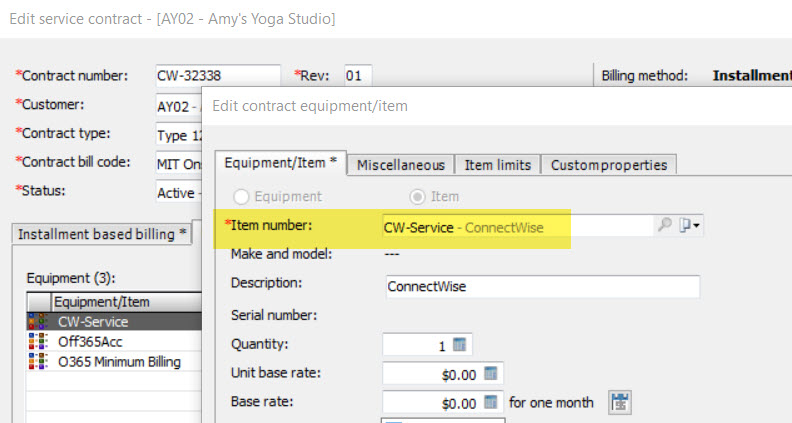
Task: Click the Description text field
Action: (542, 286)
